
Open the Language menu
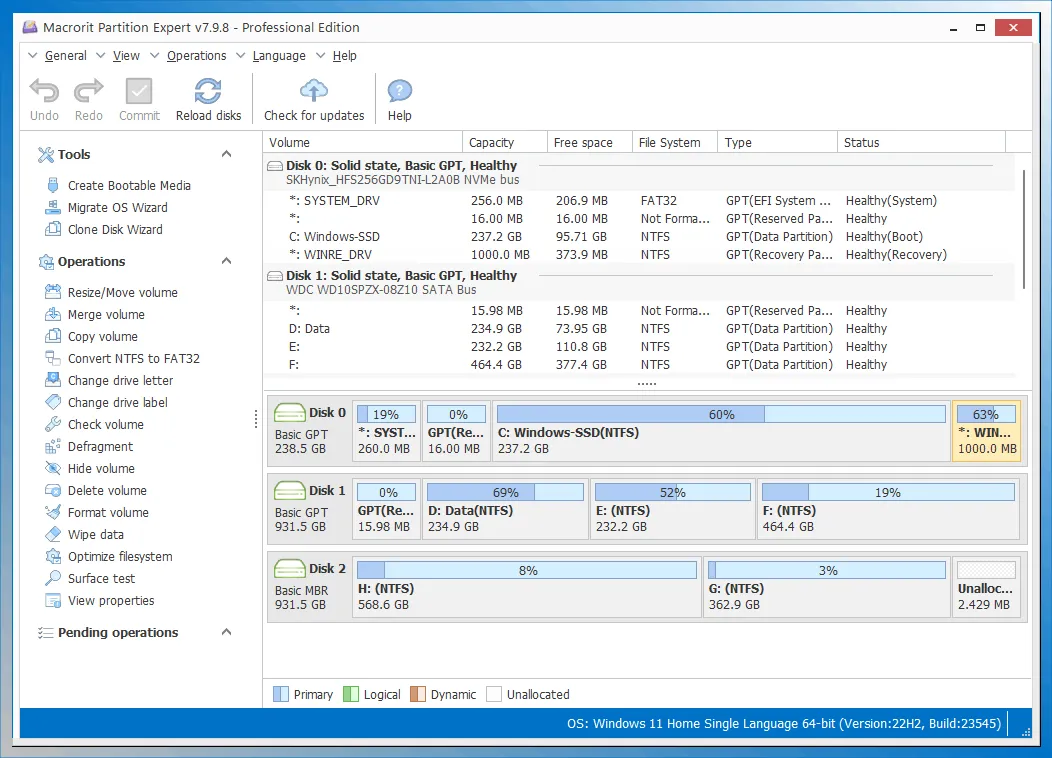point(278,55)
